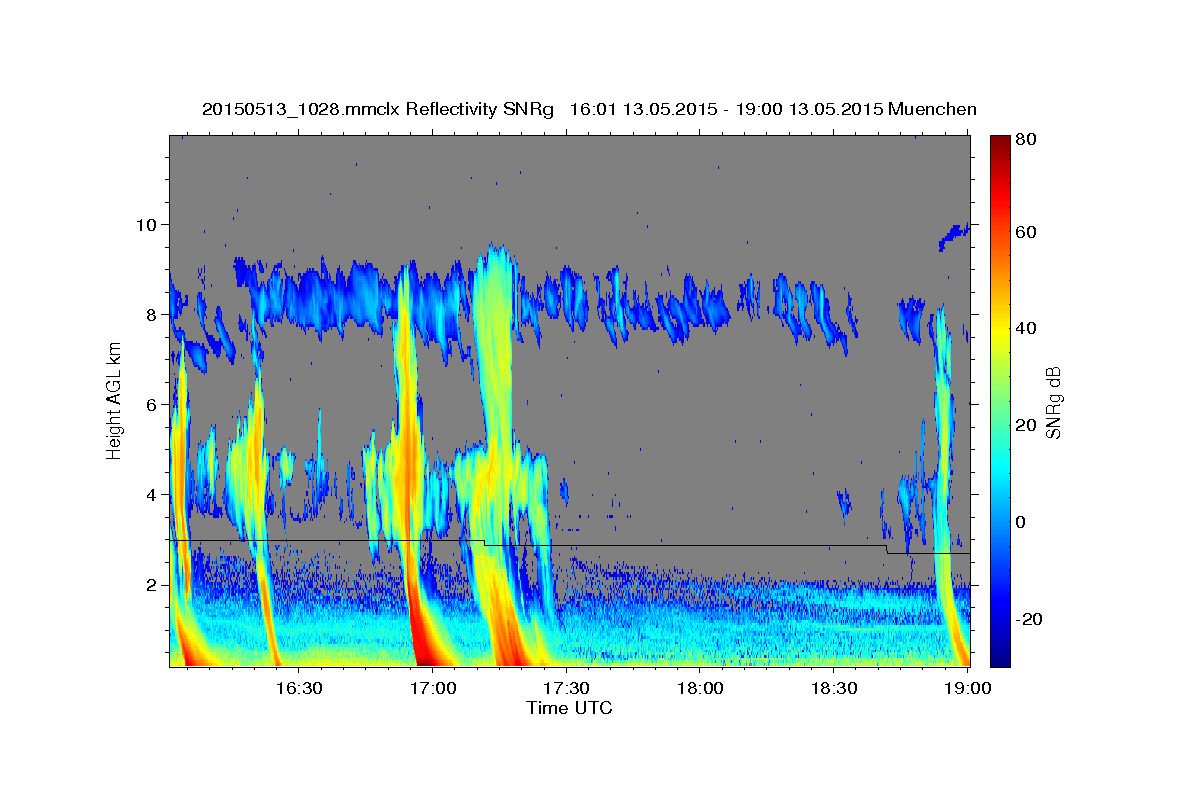Click the colorbar value 60
This screenshot has height=800, width=1200.
point(1026,232)
